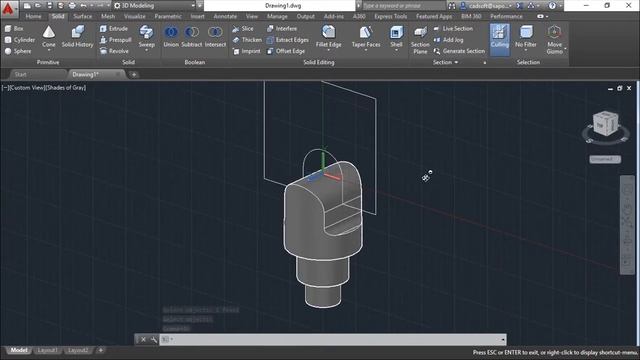Image resolution: width=640 pixels, height=360 pixels.
Task: Add a new layout tab
Action: 100,350
